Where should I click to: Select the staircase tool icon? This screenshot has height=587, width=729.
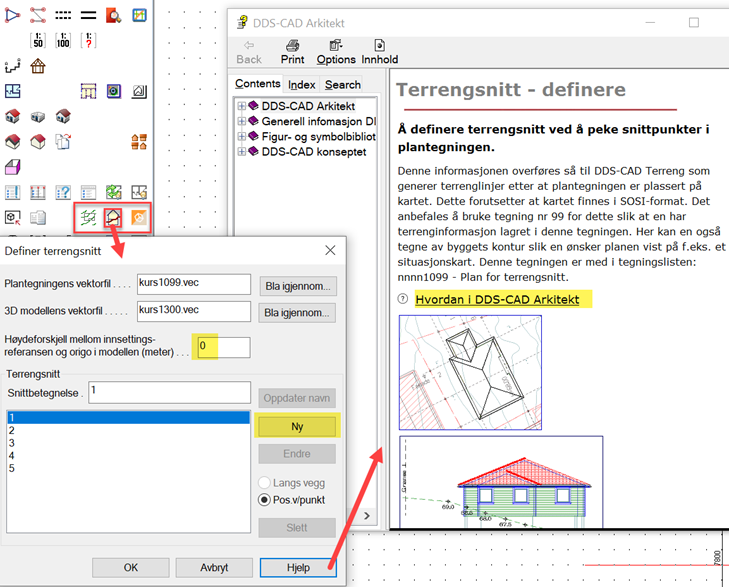(x=12, y=66)
